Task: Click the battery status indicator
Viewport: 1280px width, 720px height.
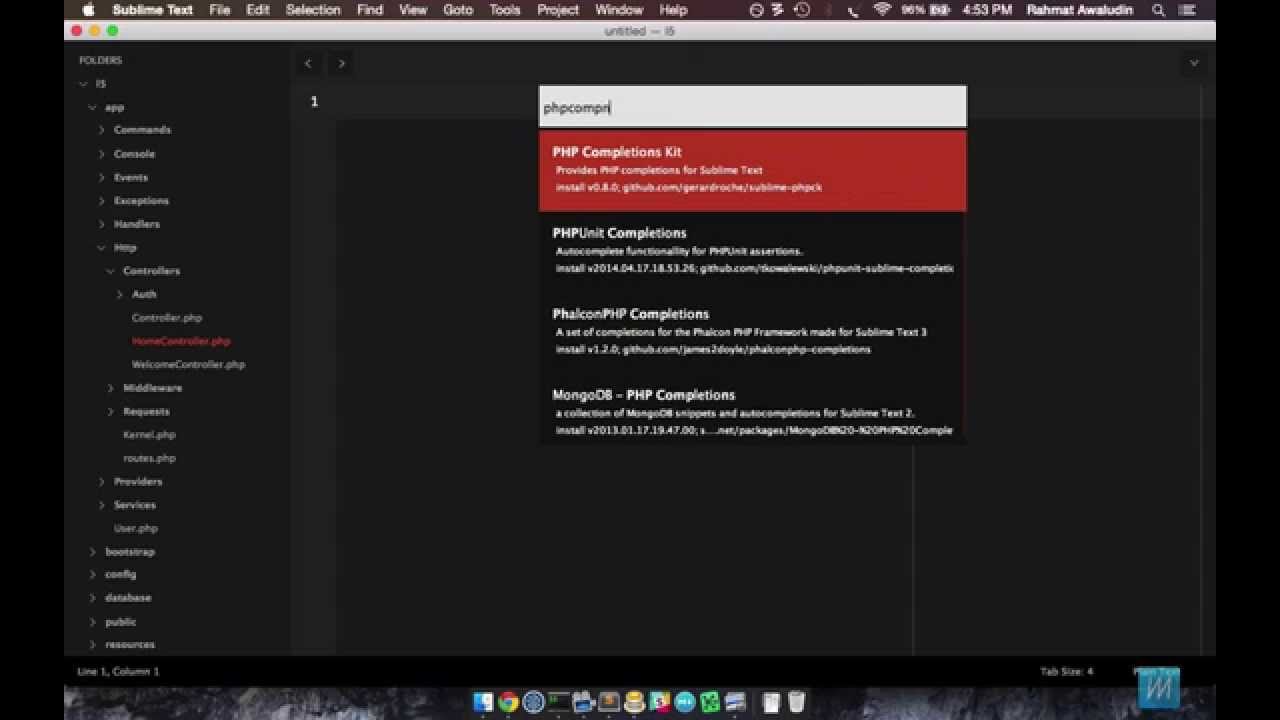Action: click(925, 10)
